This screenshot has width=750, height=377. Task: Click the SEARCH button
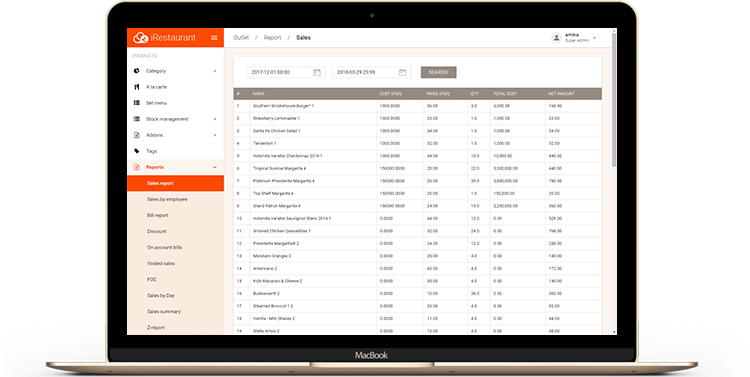pyautogui.click(x=439, y=72)
